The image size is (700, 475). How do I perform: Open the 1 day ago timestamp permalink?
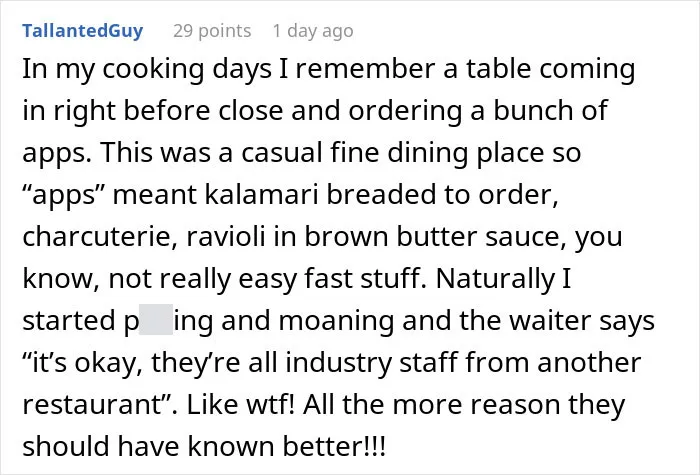coord(313,31)
